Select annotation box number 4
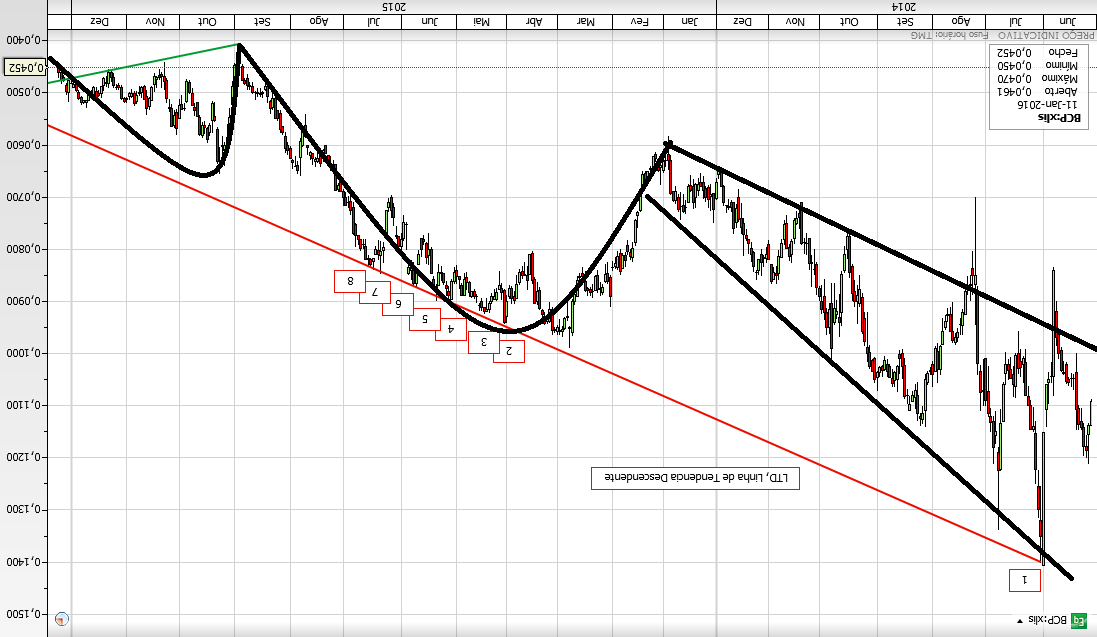Viewport: 1097px width, 637px height. 451,329
